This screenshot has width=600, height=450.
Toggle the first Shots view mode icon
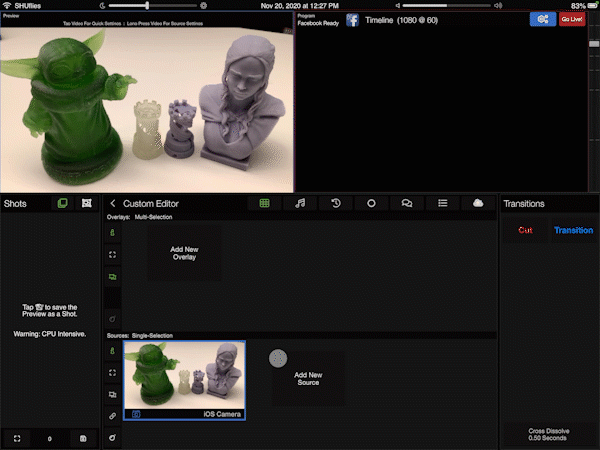coord(62,203)
